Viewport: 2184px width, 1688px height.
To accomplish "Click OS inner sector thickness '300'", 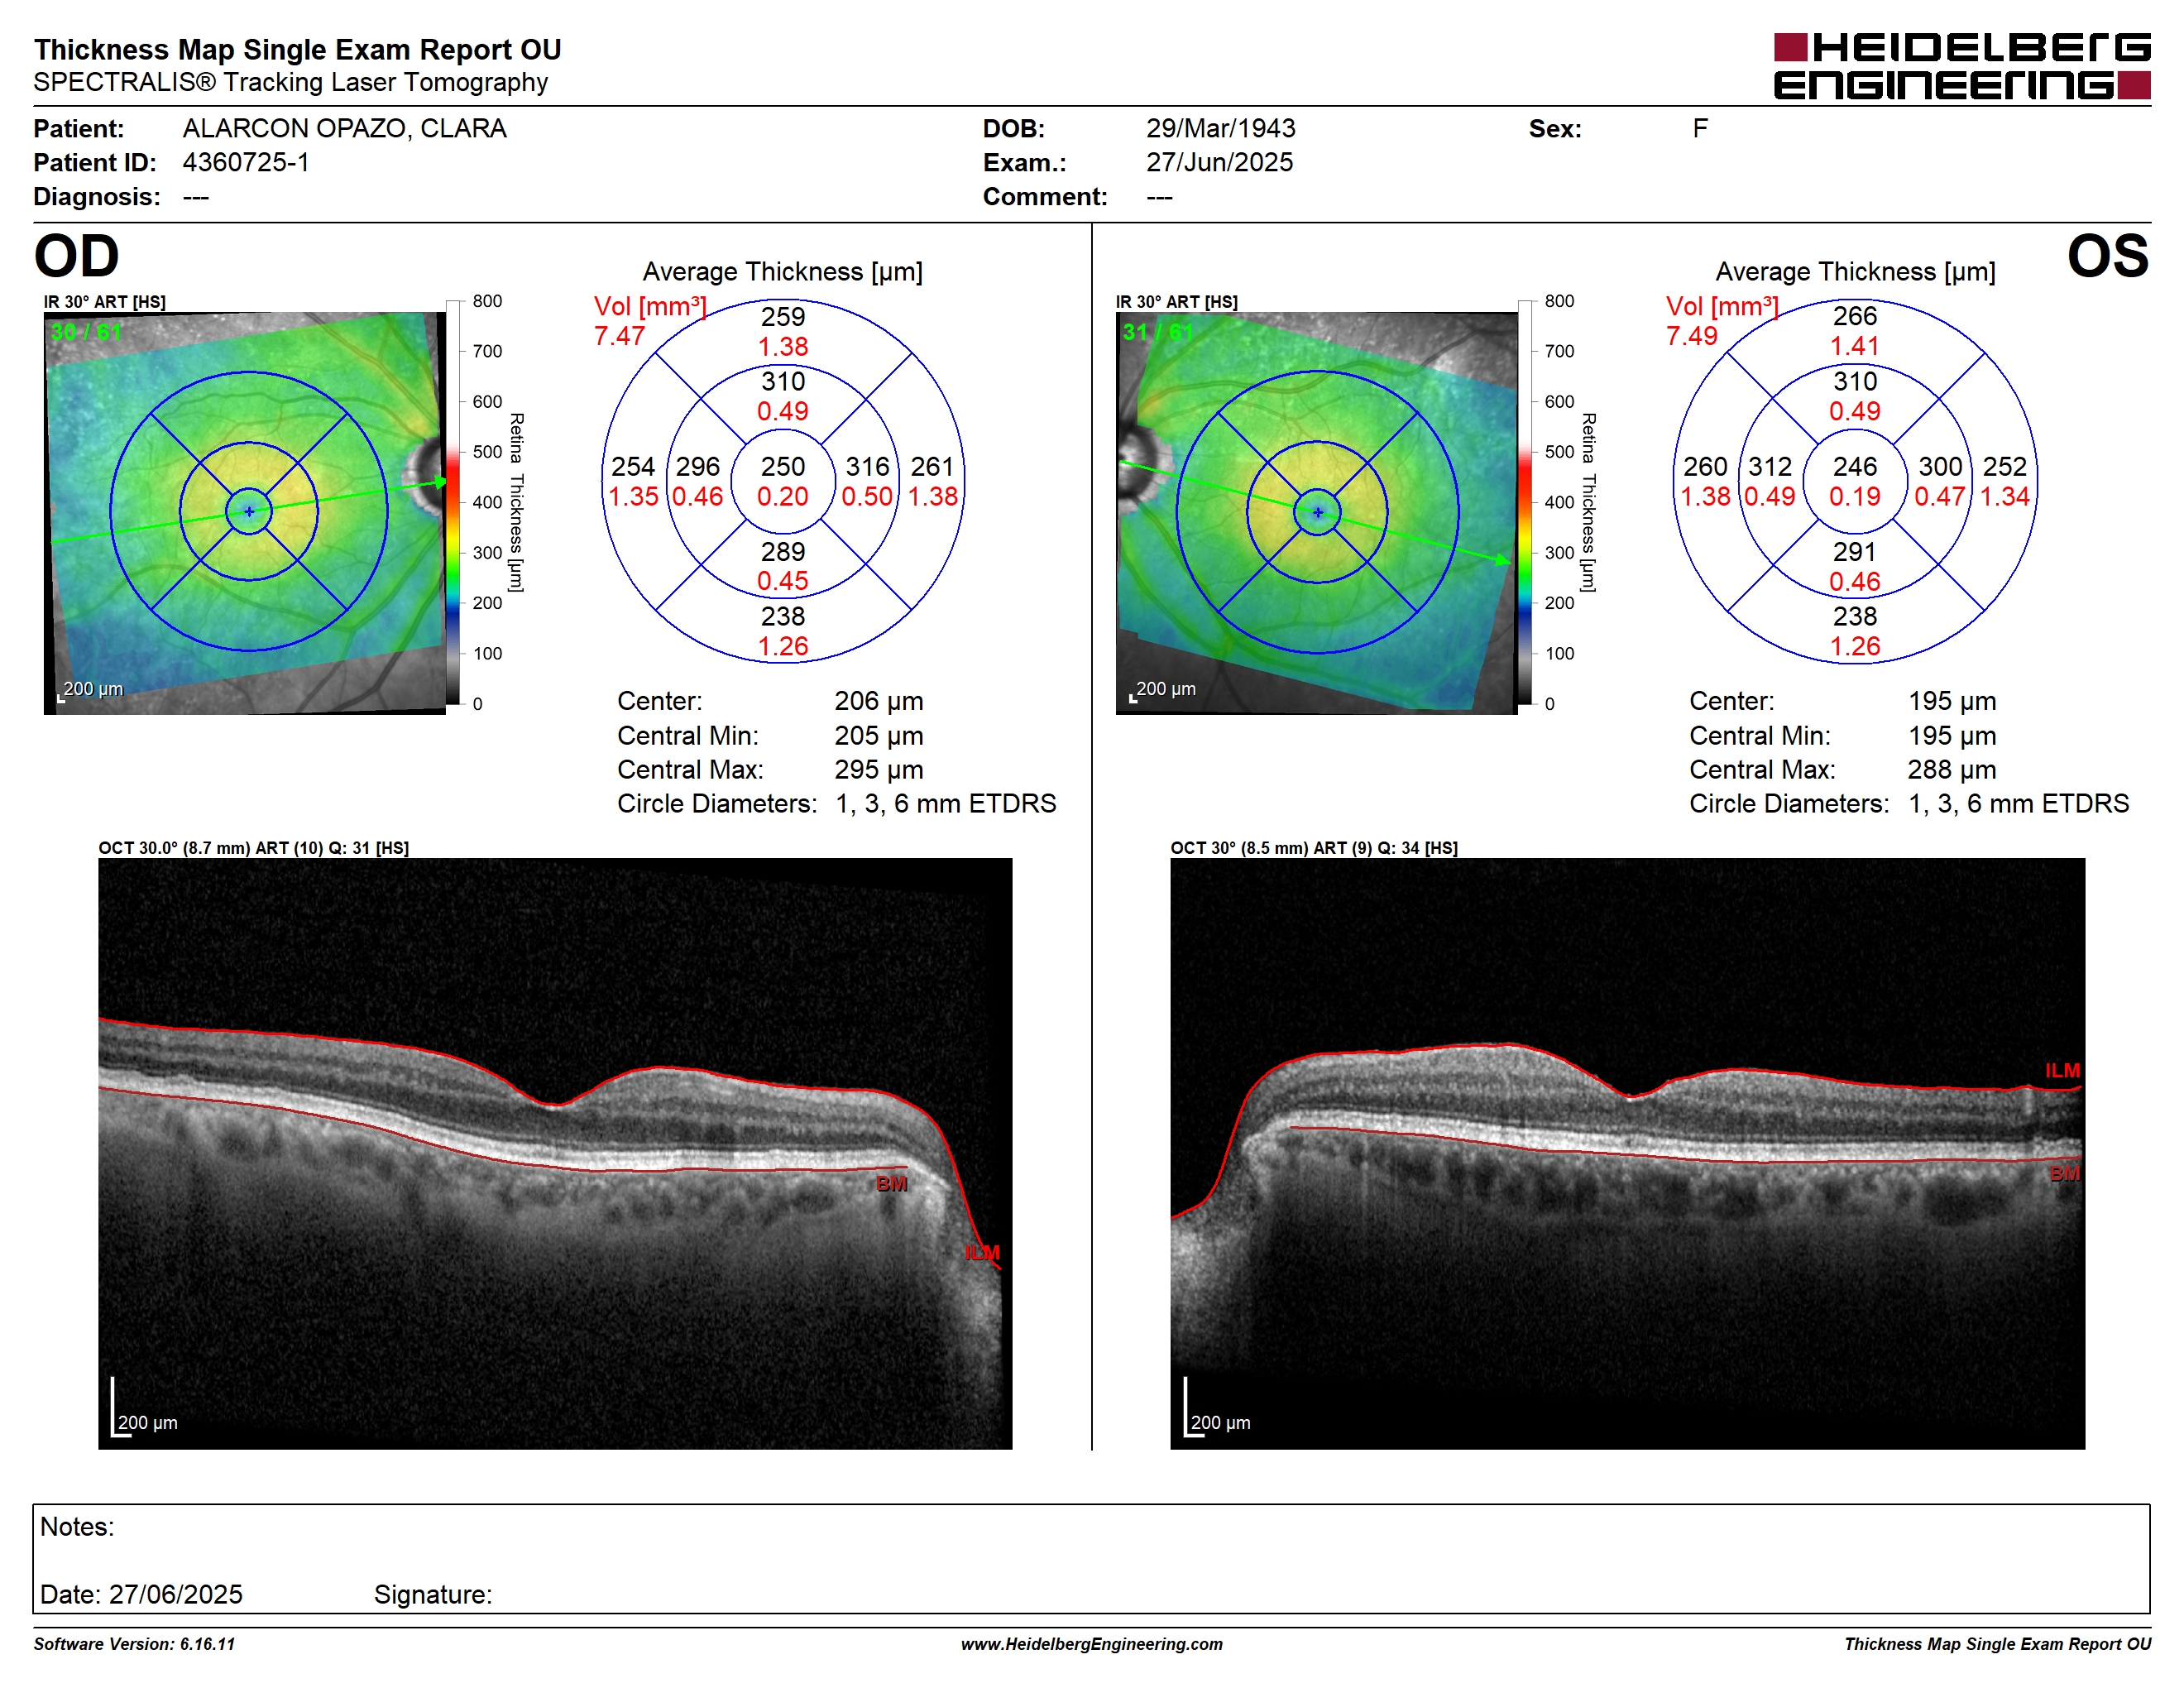I will click(1940, 467).
